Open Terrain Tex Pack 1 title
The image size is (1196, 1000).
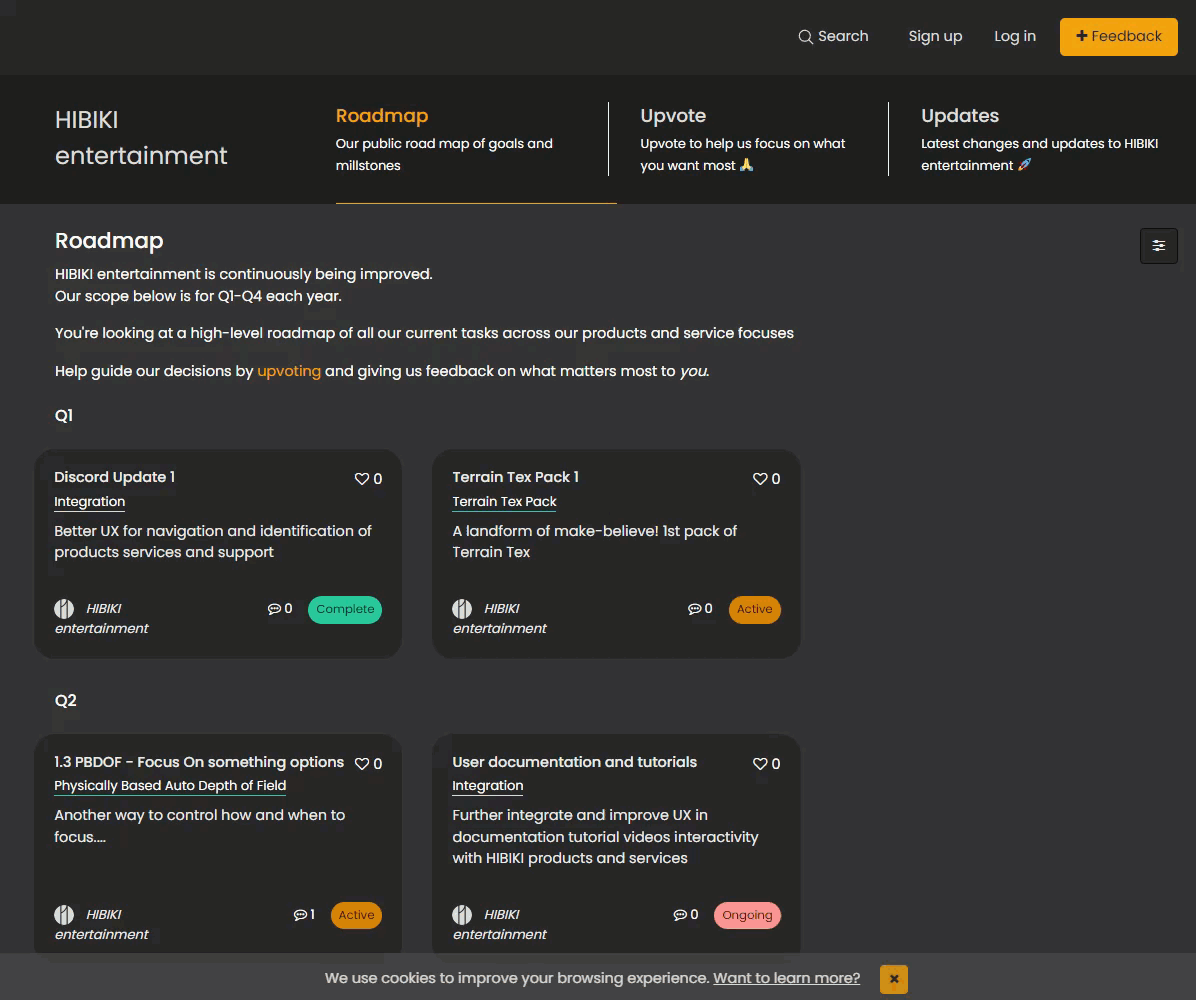pyautogui.click(x=516, y=477)
